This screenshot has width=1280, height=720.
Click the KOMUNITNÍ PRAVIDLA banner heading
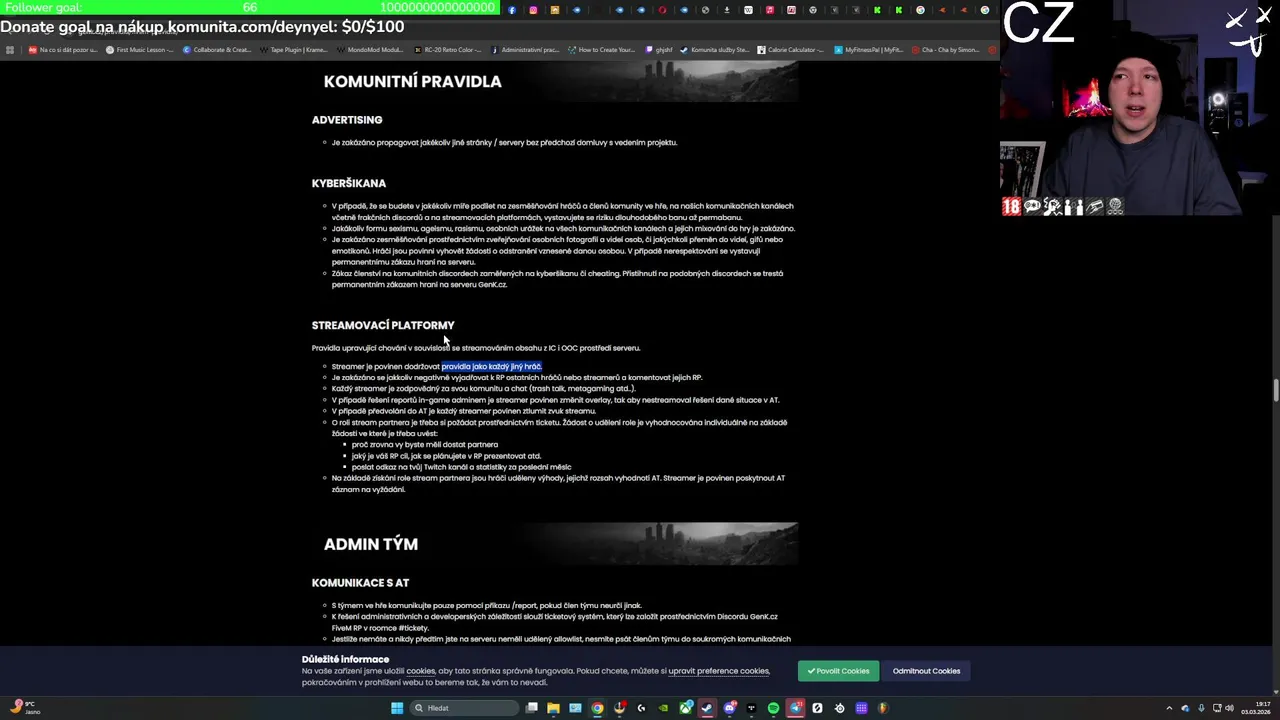click(x=412, y=82)
